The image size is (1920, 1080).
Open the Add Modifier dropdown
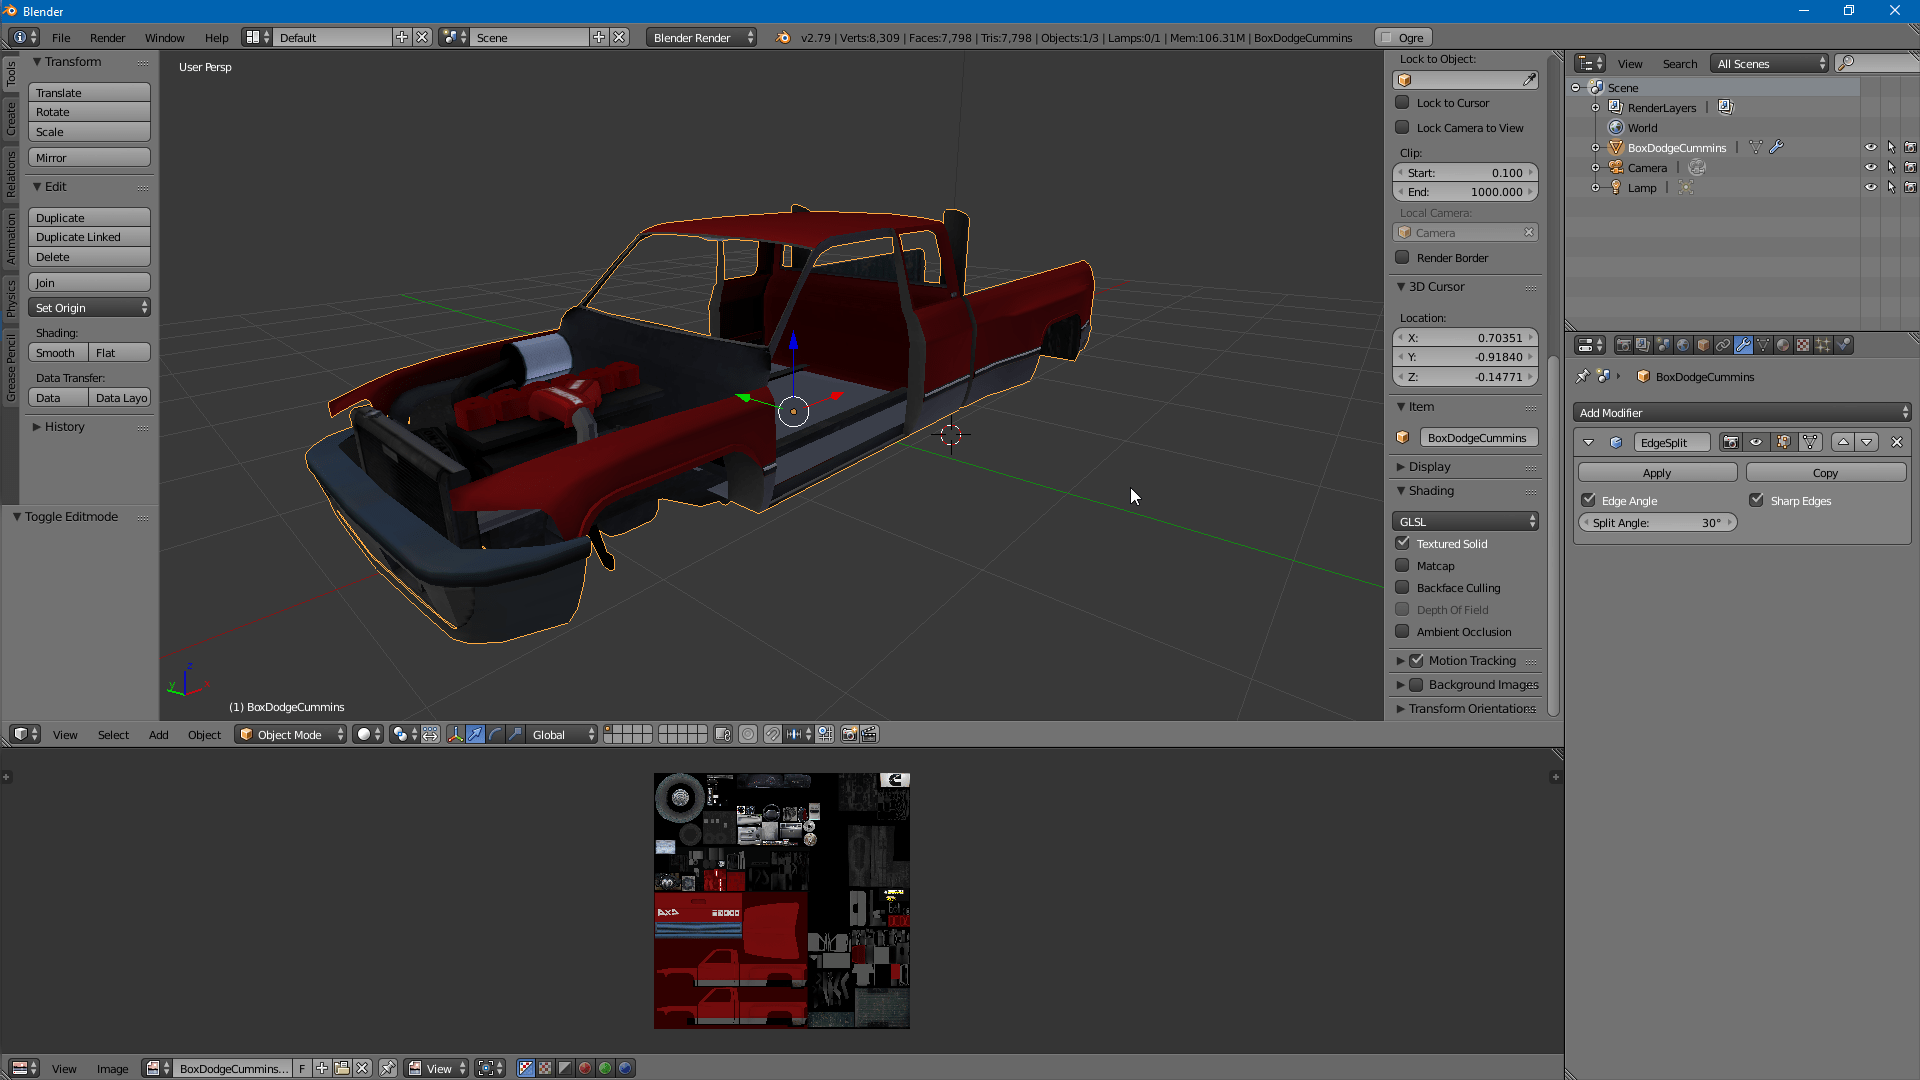pyautogui.click(x=1743, y=412)
